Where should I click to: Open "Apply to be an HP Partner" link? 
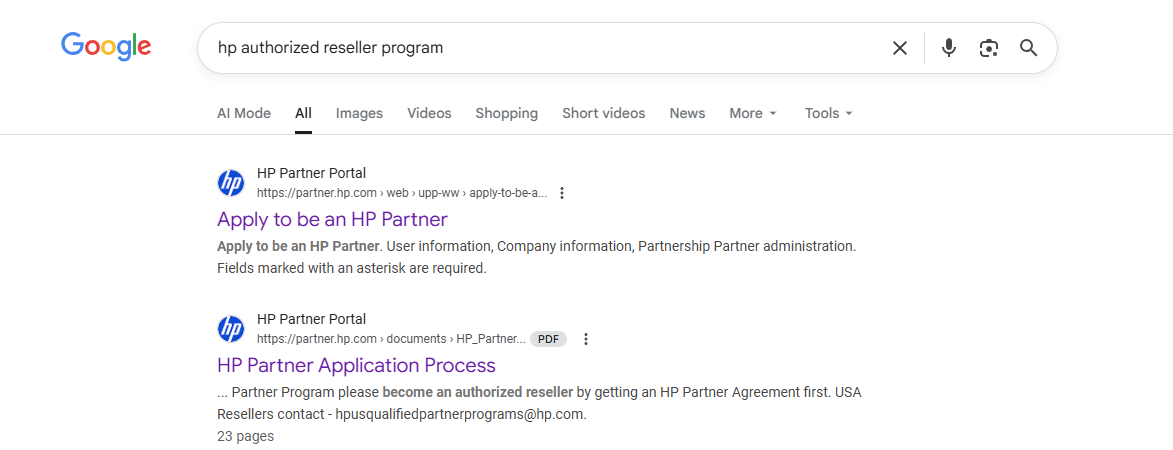click(x=332, y=219)
